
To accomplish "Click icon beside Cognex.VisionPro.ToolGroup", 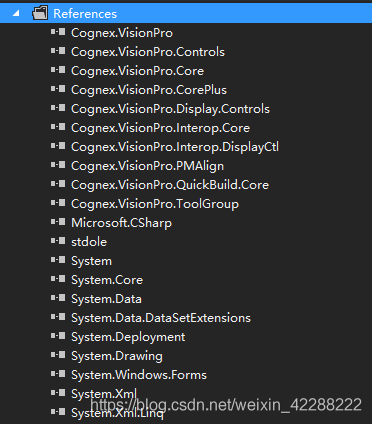I will click(x=58, y=203).
